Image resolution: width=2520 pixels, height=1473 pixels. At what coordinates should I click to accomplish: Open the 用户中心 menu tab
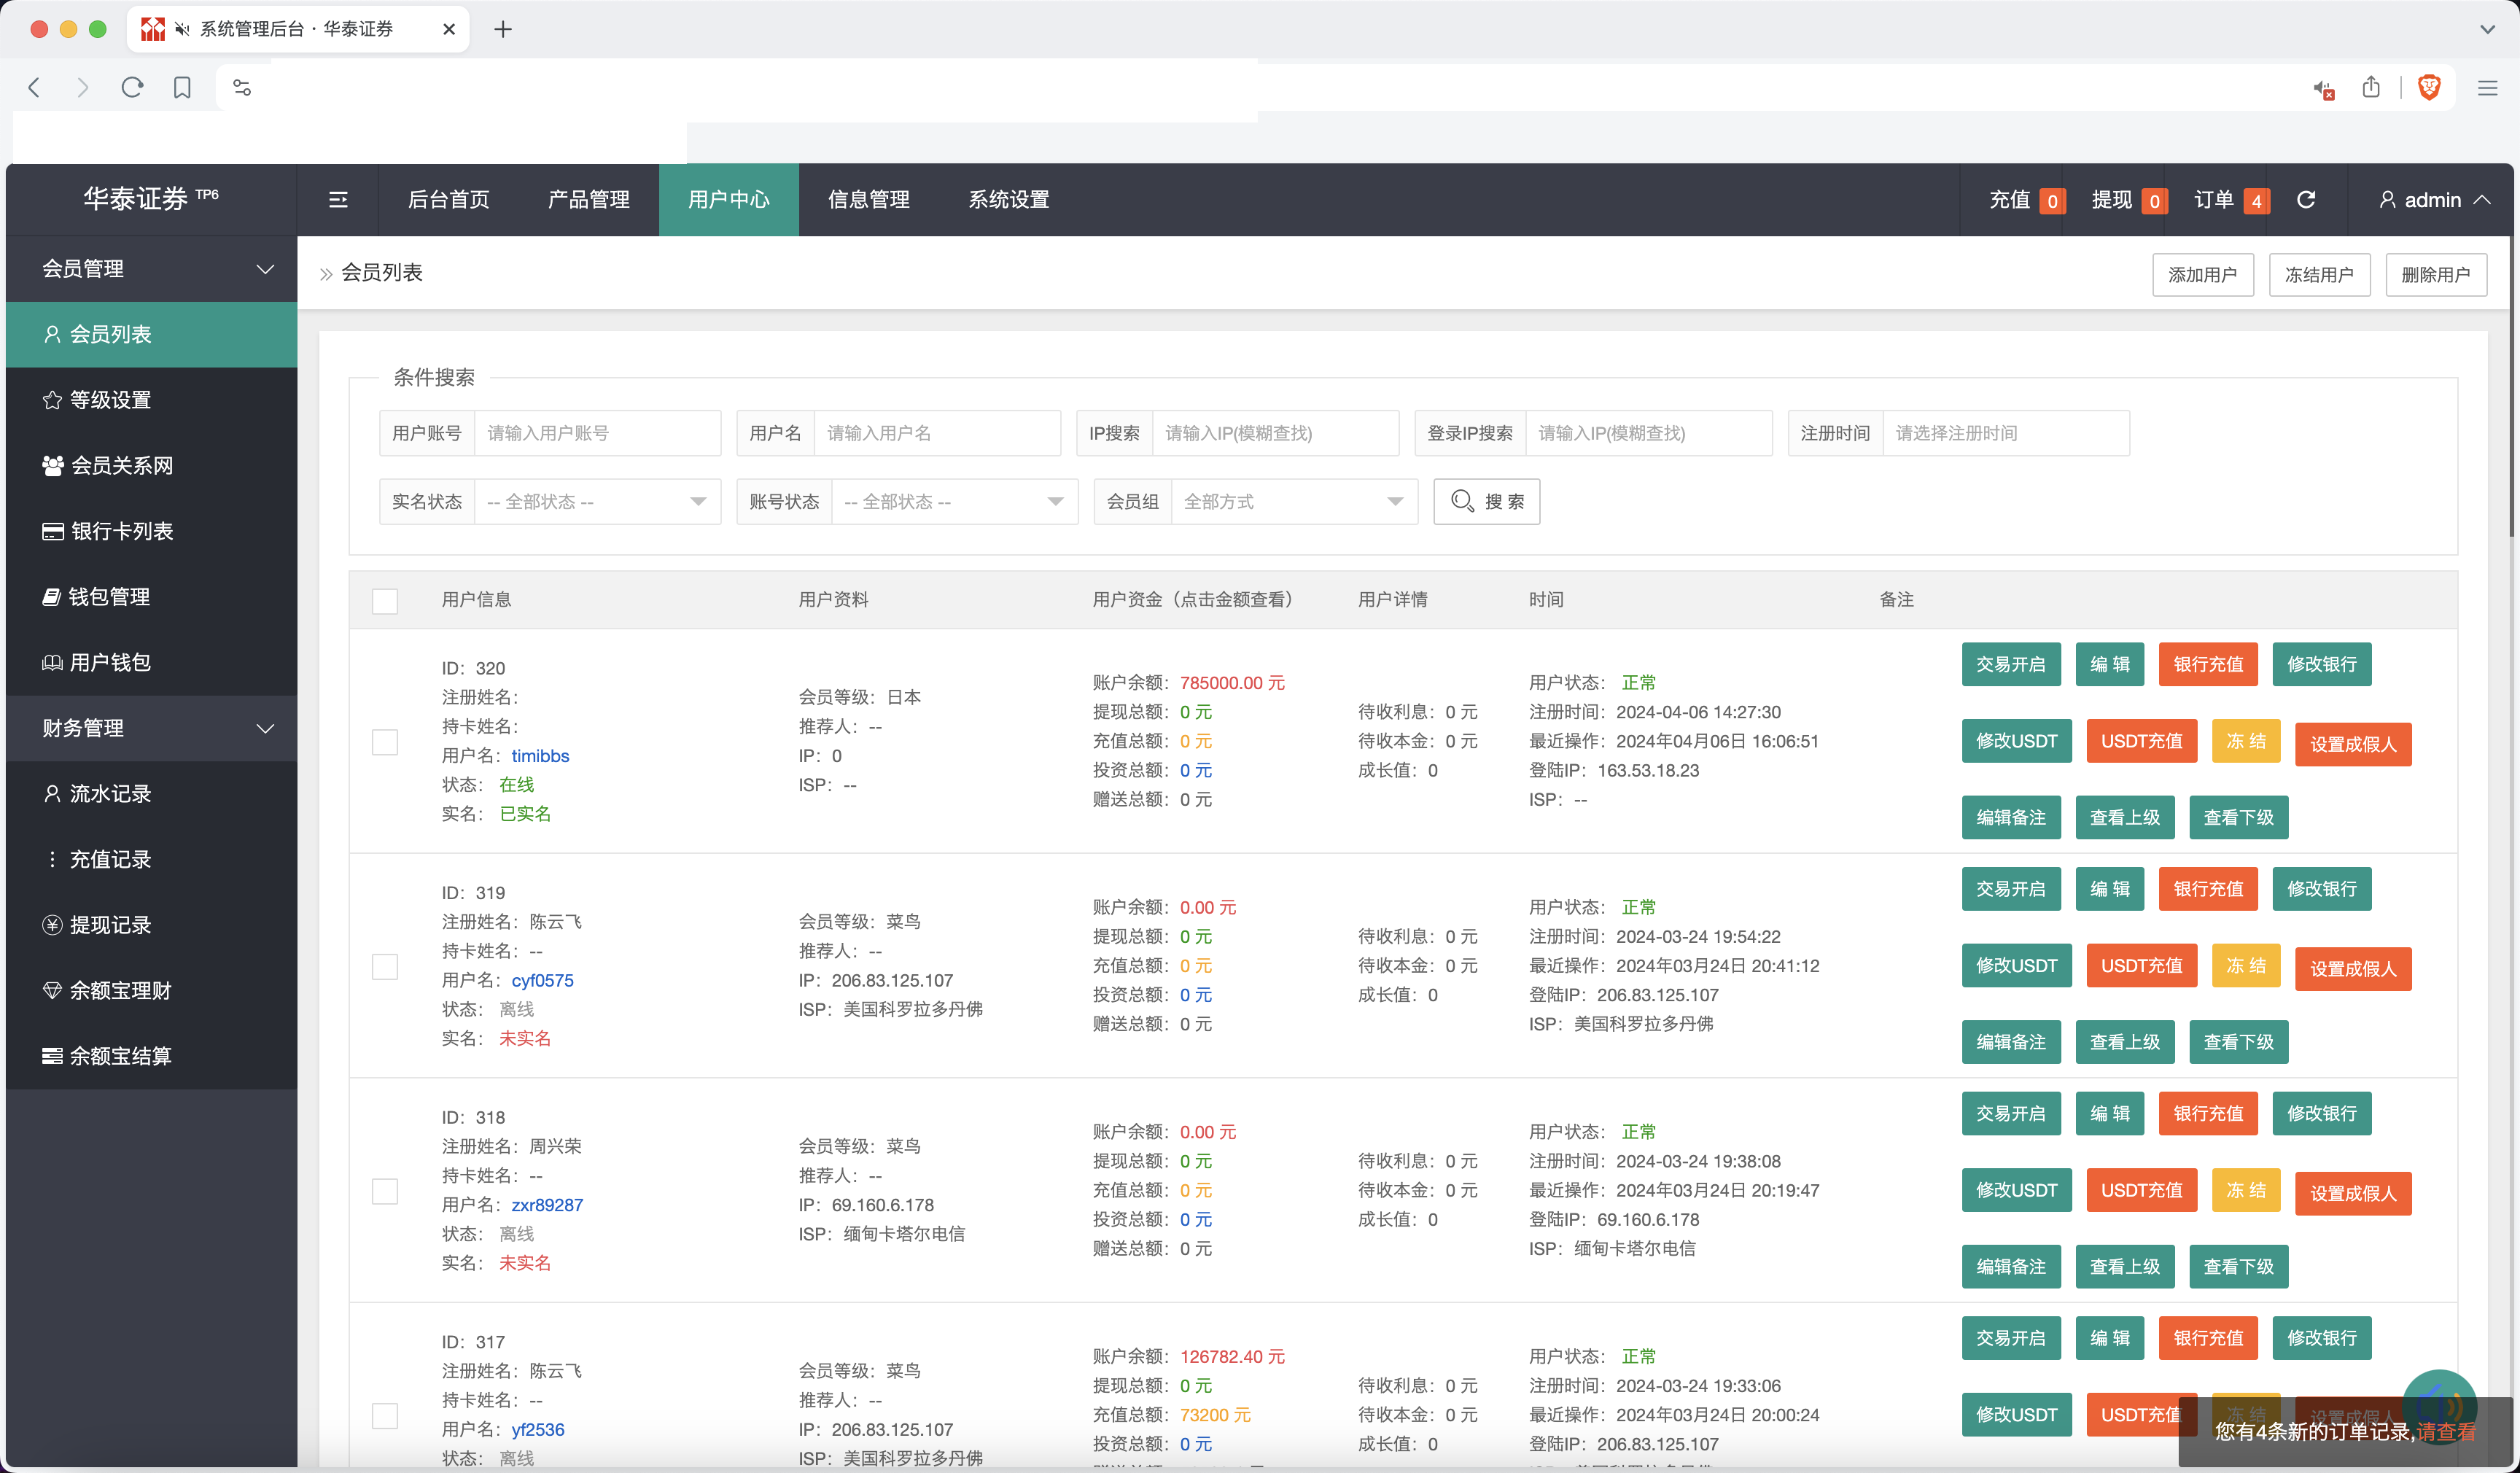729,198
